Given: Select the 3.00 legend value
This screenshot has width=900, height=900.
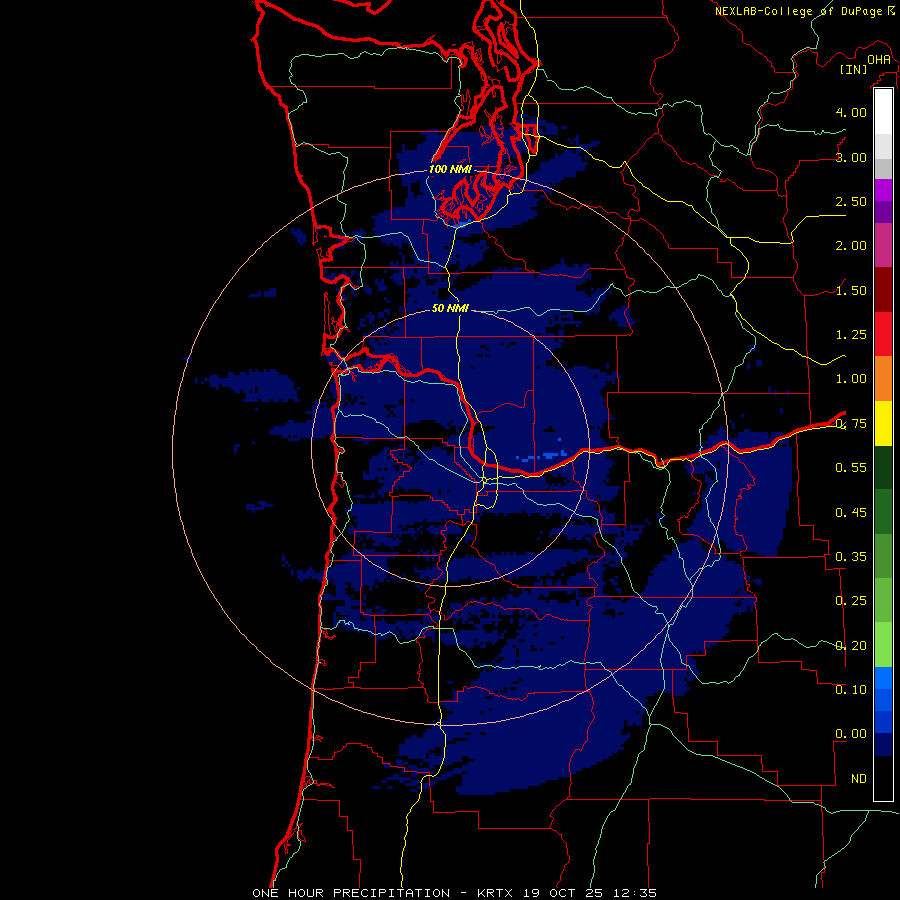Looking at the screenshot, I should (851, 157).
